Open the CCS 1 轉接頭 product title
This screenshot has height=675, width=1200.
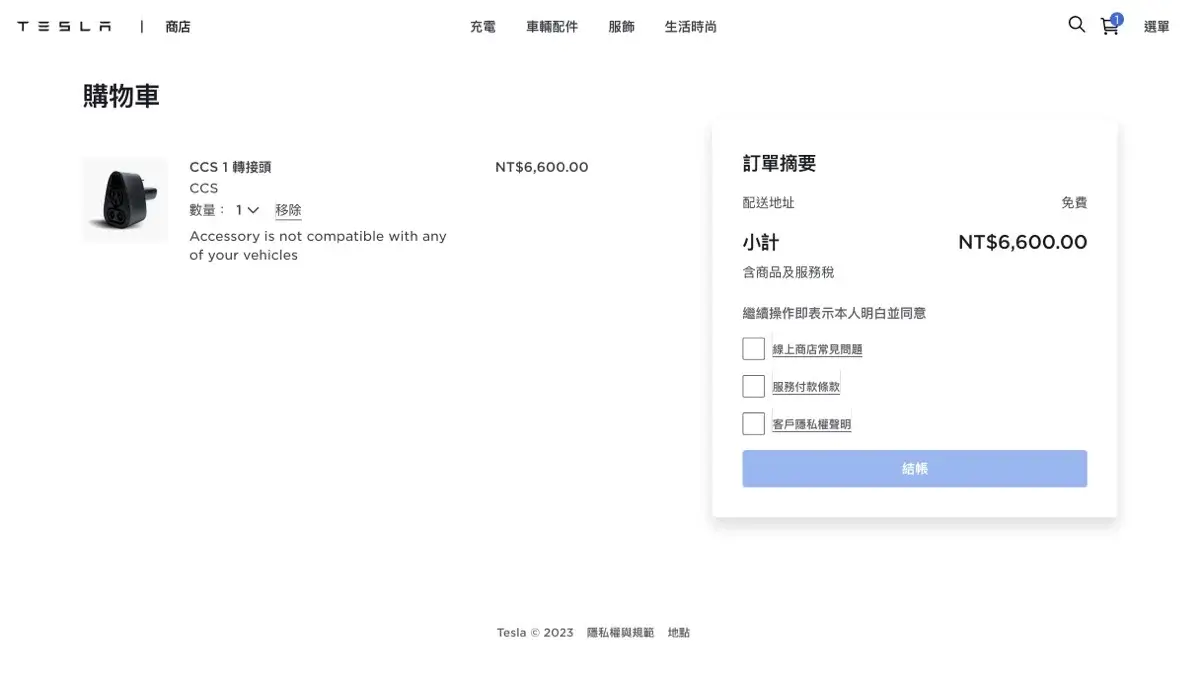[x=230, y=167]
